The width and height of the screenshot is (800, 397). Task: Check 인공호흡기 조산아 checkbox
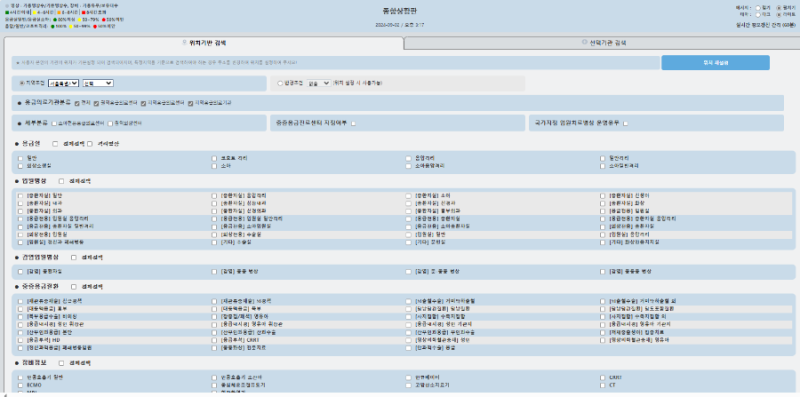click(215, 378)
